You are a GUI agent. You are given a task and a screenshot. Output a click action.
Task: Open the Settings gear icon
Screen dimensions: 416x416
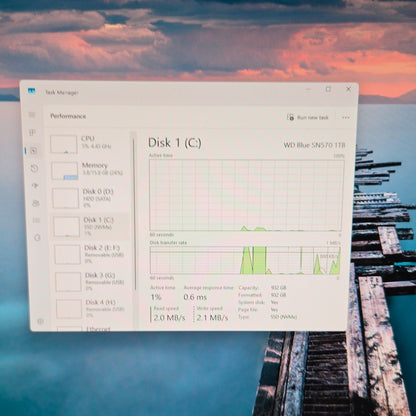(40, 321)
